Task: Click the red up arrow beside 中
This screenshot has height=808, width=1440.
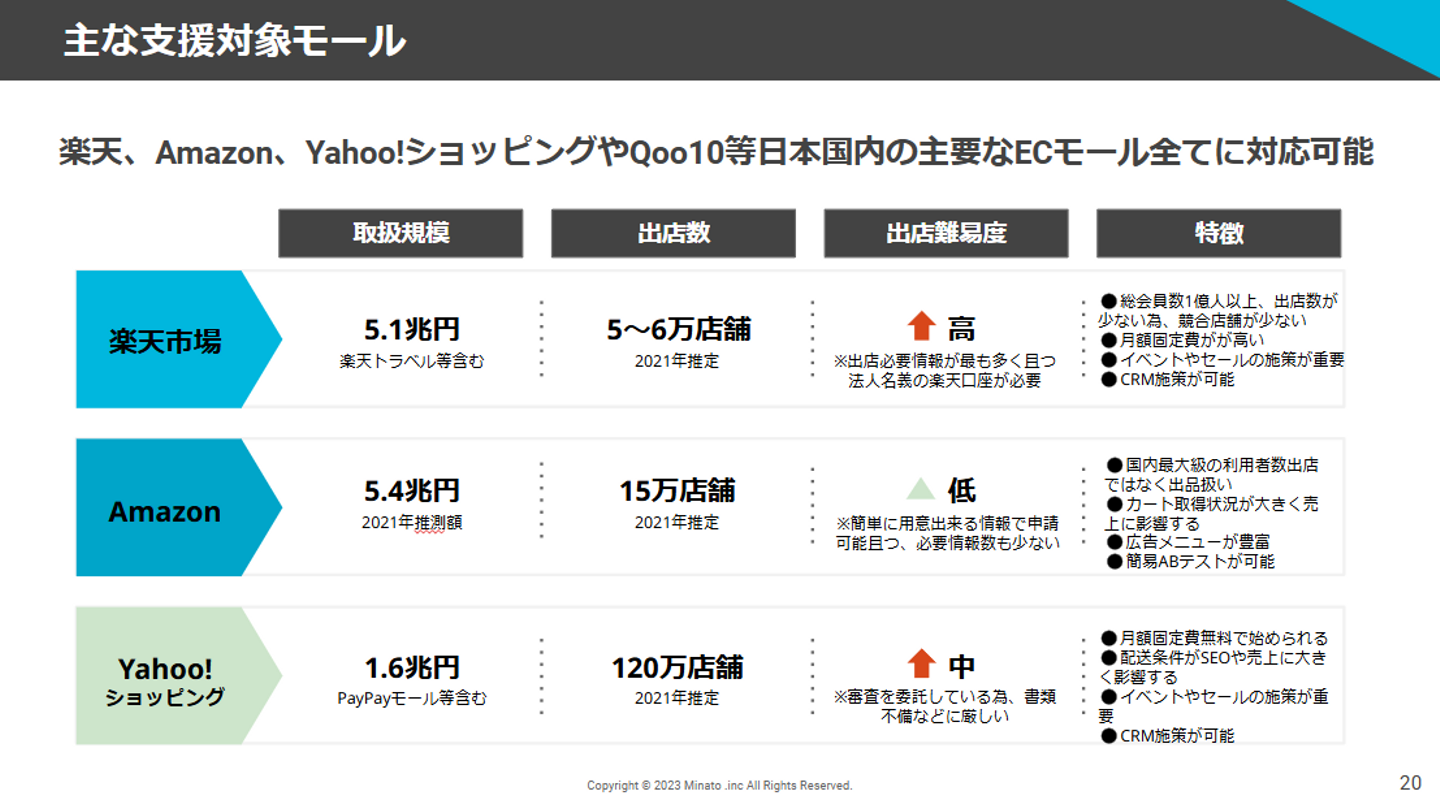Action: (x=921, y=664)
